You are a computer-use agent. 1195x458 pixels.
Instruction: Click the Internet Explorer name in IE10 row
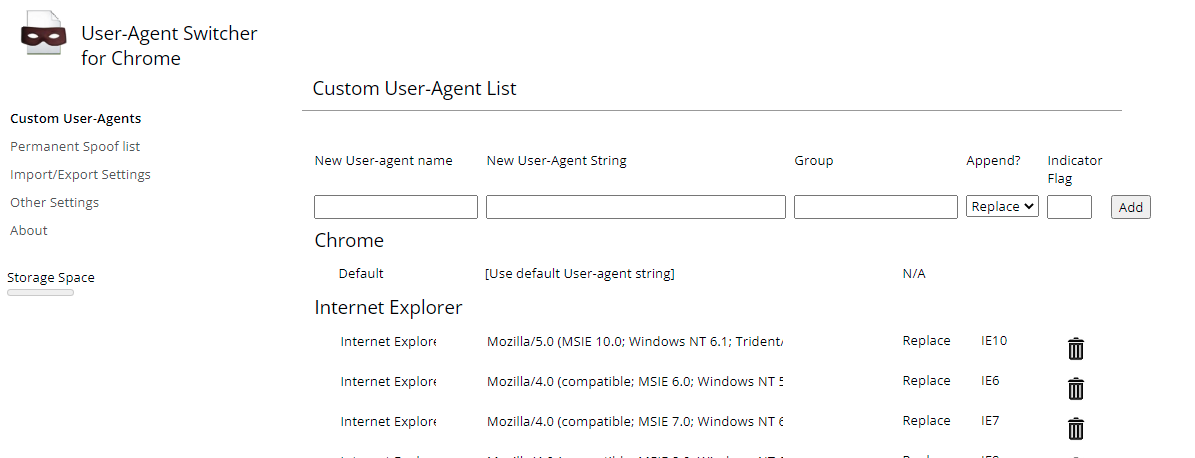coord(388,341)
